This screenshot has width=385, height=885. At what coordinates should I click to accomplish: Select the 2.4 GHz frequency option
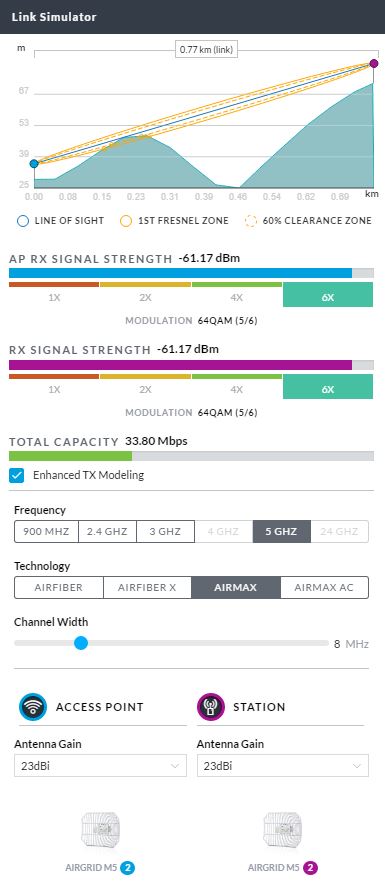coord(107,531)
